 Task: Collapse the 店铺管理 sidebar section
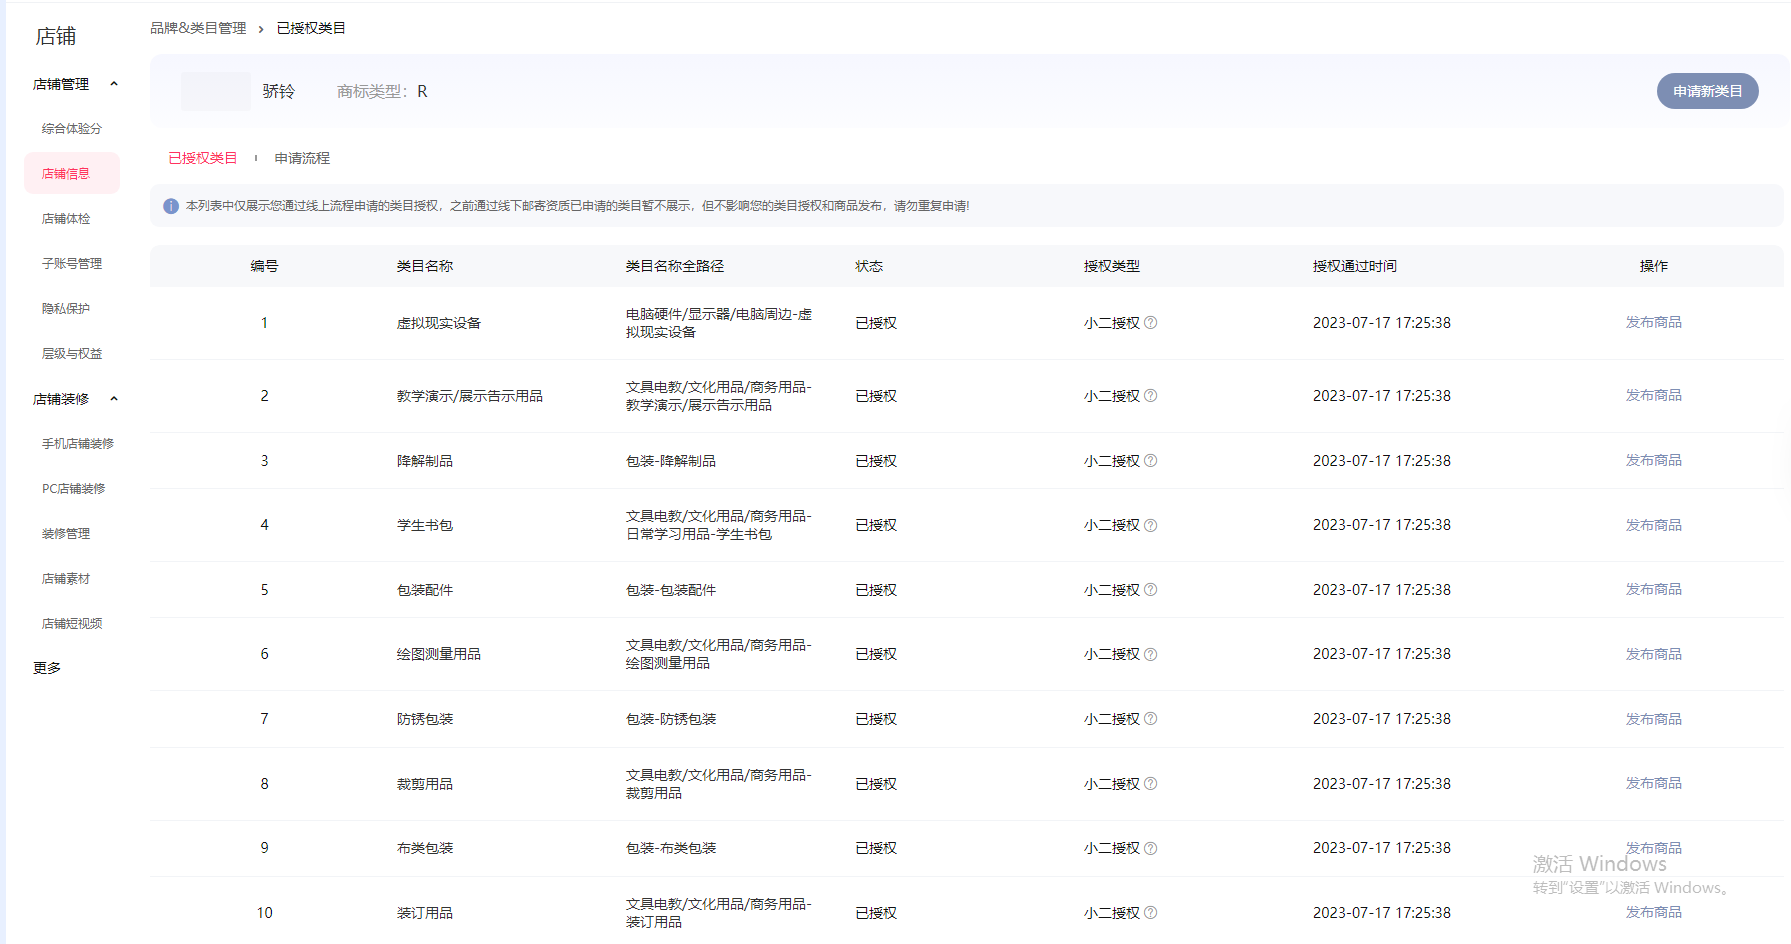[x=114, y=84]
